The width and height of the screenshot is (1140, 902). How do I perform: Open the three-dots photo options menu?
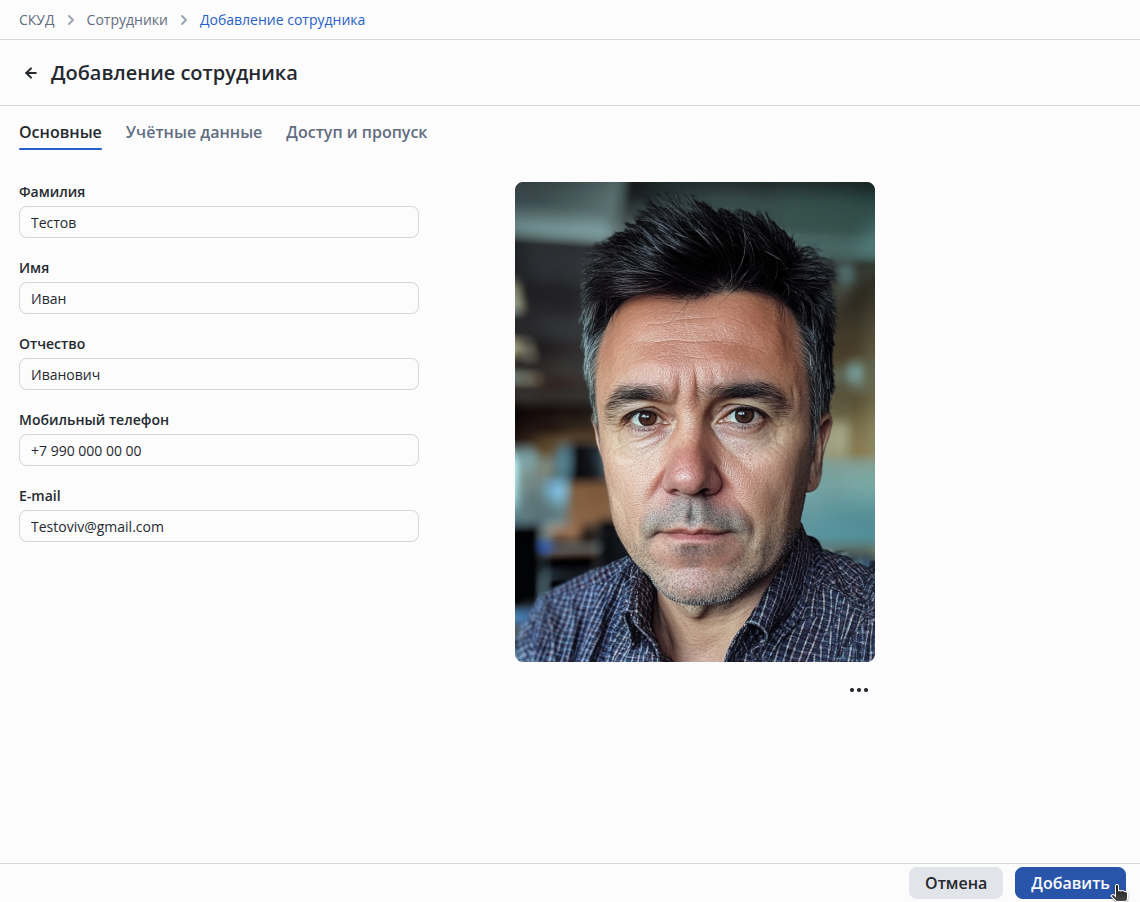click(x=858, y=690)
